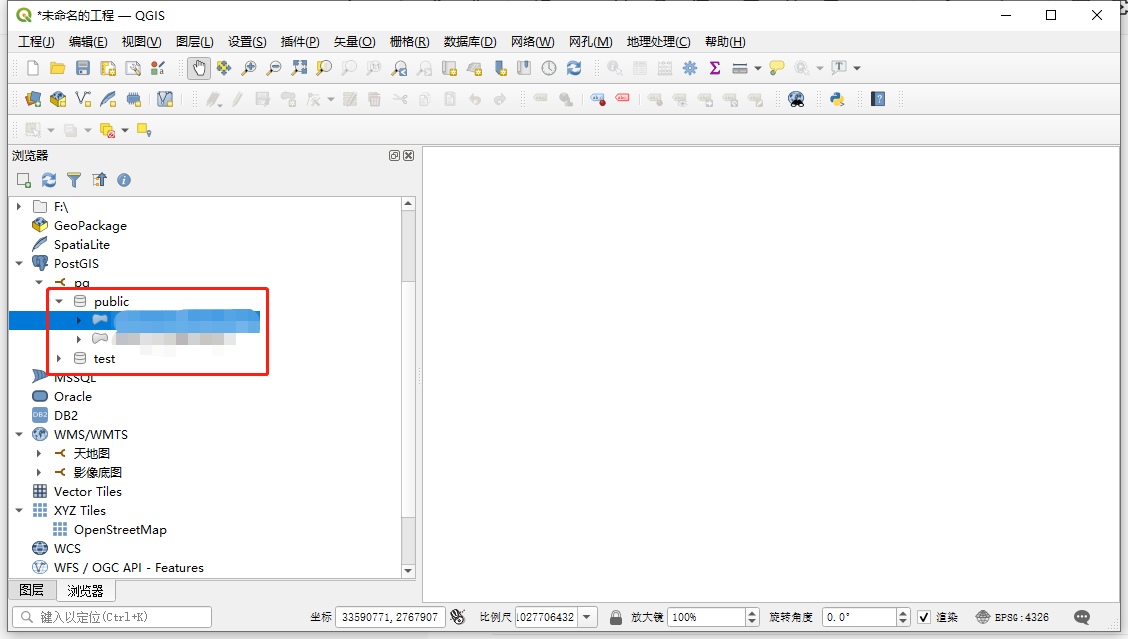Click the Map Tips speech bubble icon

(776, 68)
